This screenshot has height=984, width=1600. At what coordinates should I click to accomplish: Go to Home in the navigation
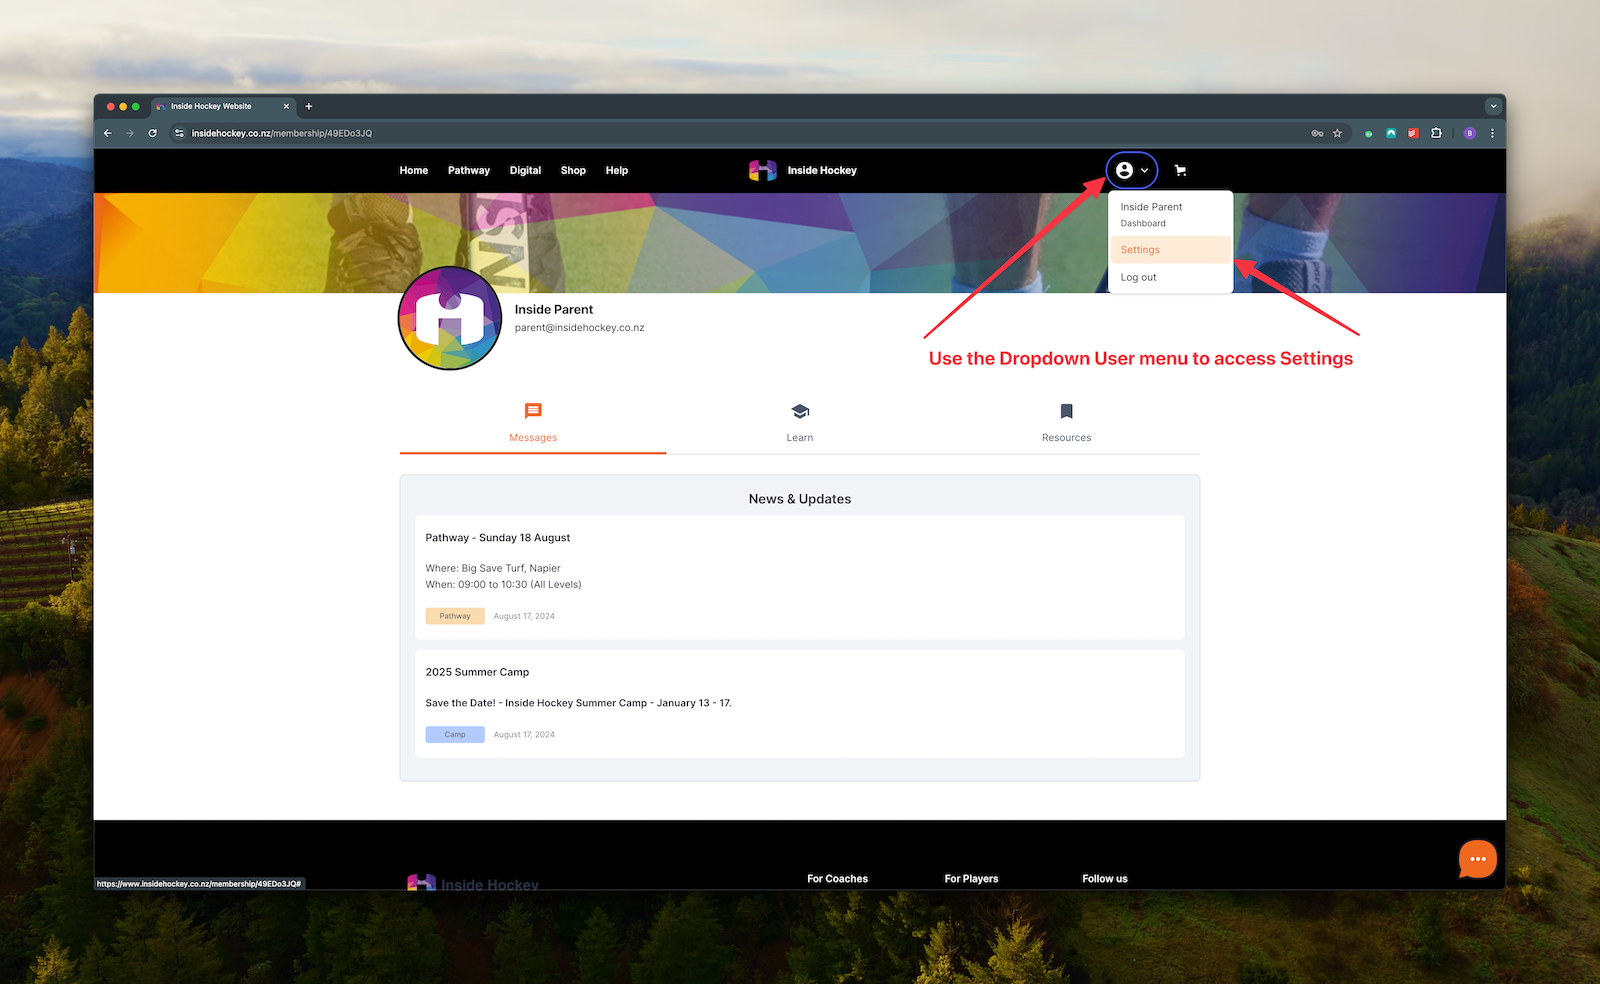click(414, 170)
